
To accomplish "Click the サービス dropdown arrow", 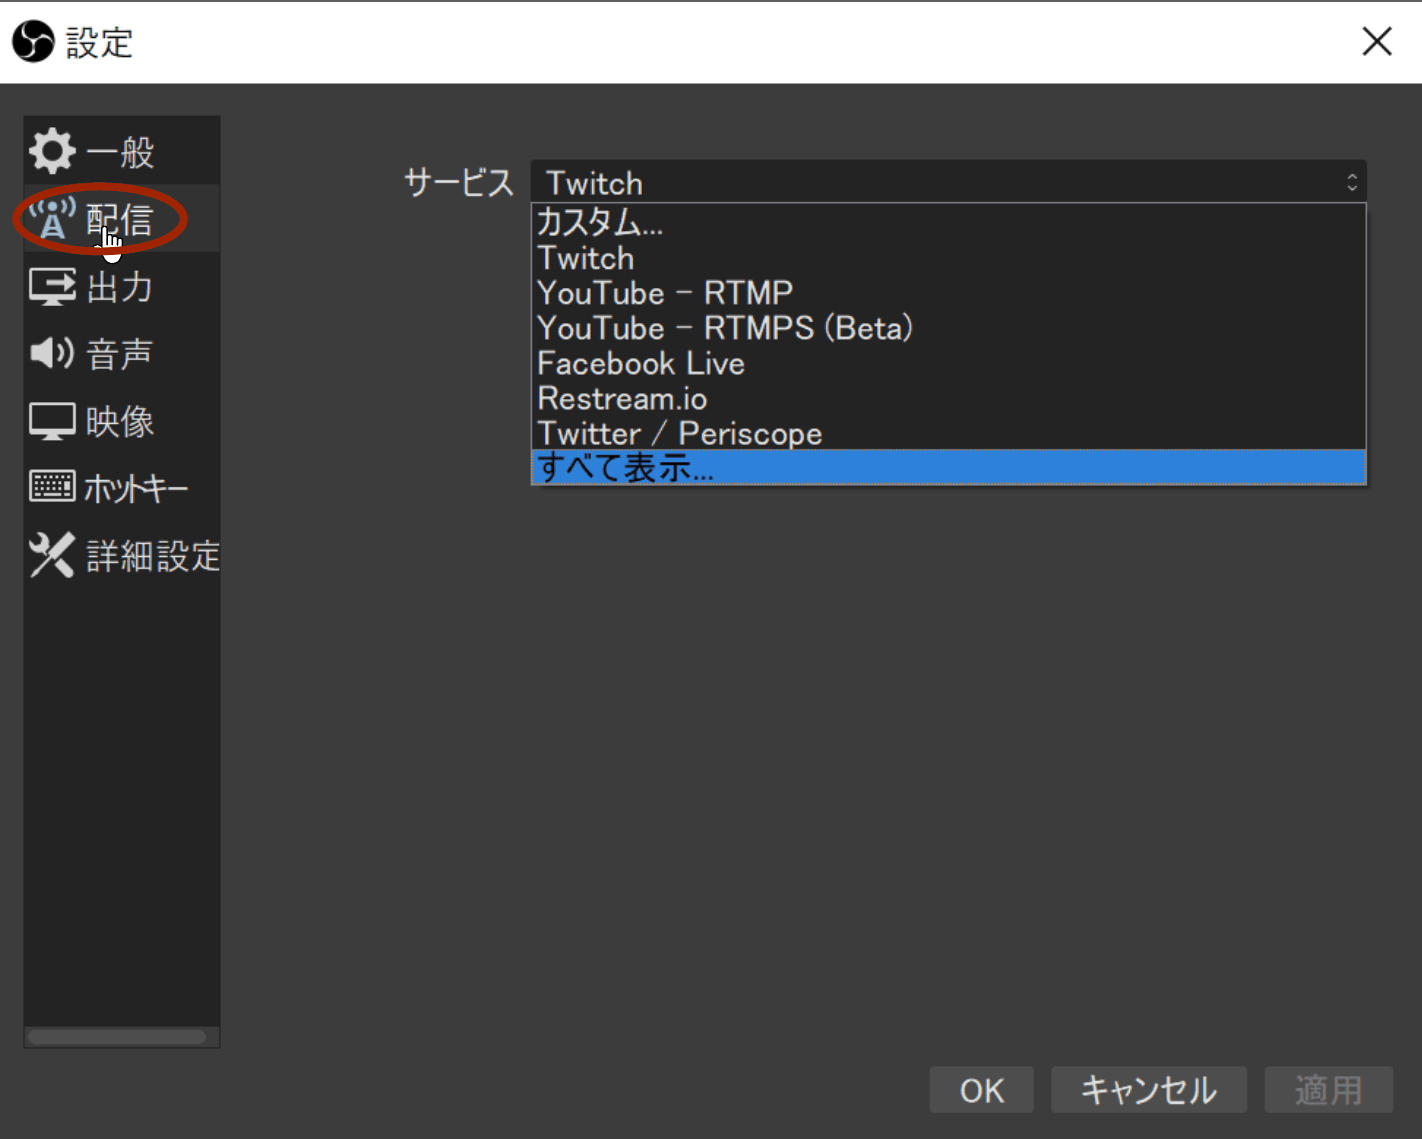I will (1352, 182).
